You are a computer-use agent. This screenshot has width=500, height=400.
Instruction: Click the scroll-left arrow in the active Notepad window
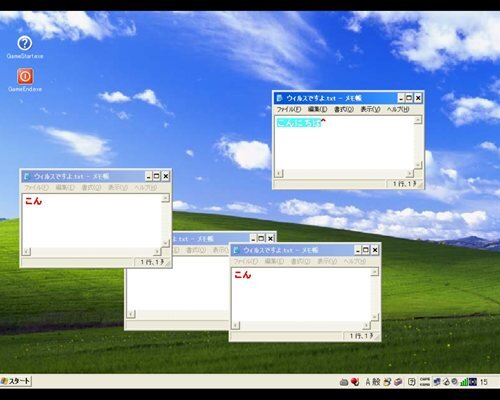pyautogui.click(x=279, y=173)
